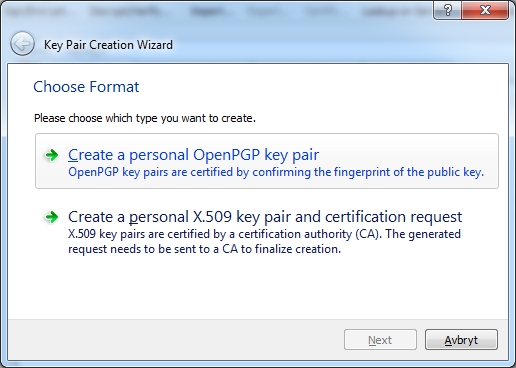Click the 'request needs to be sent' text line
The image size is (516, 368).
coord(204,249)
